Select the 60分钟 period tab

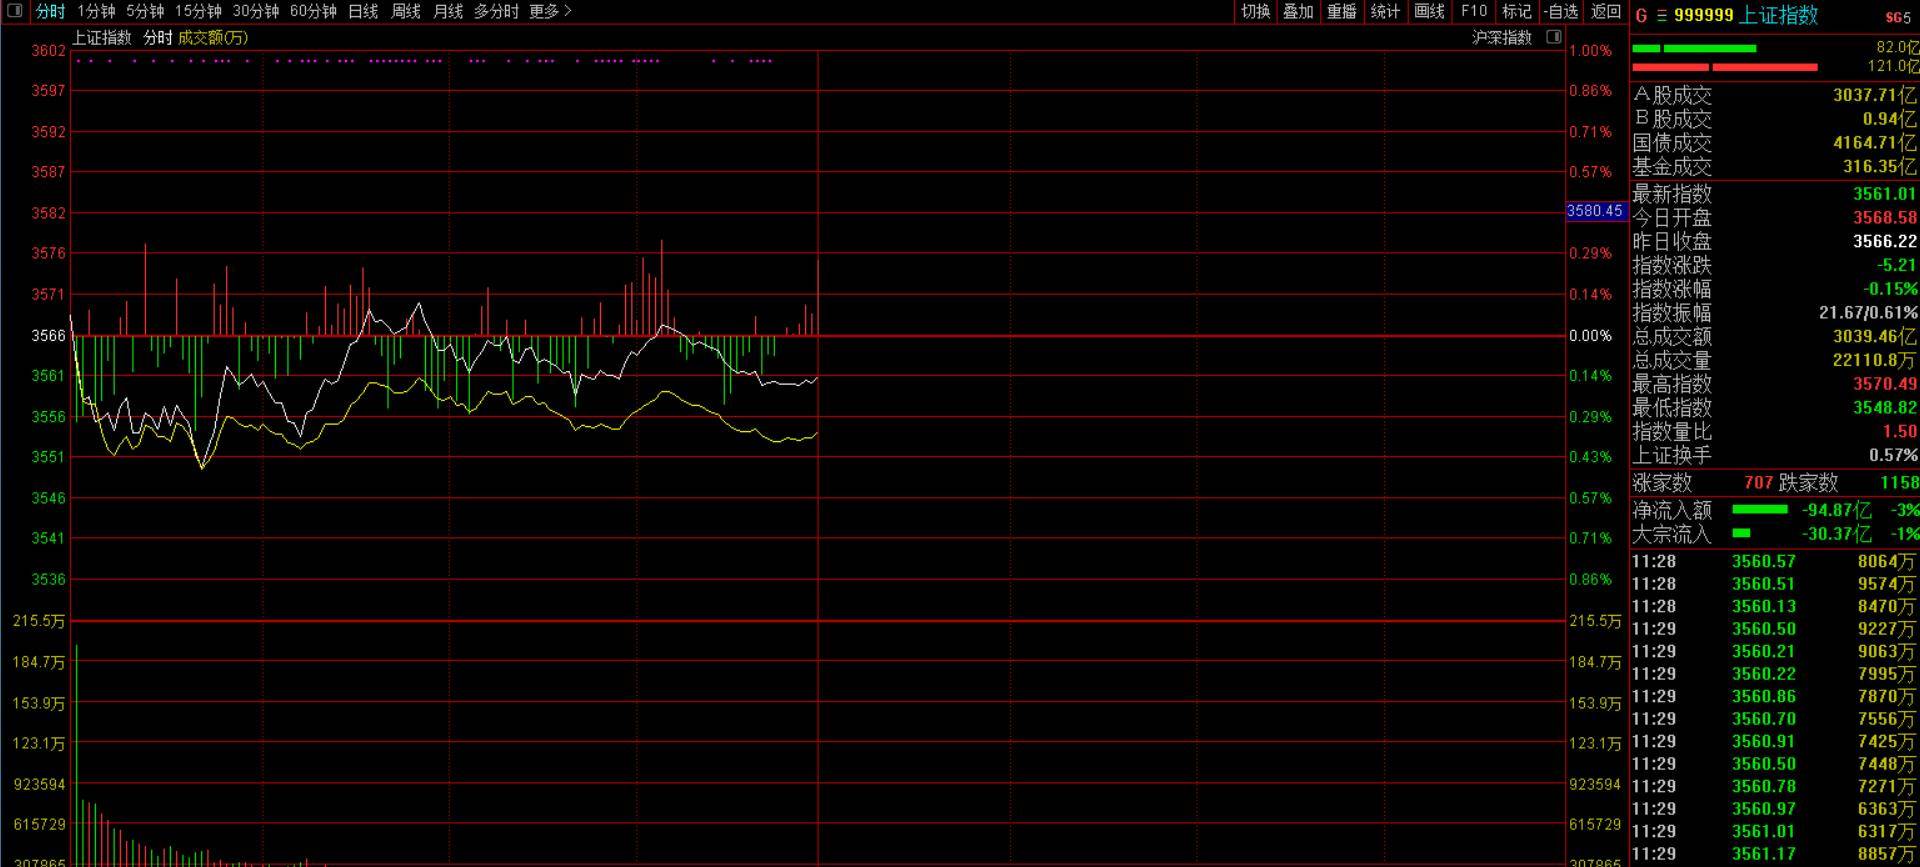tap(314, 11)
